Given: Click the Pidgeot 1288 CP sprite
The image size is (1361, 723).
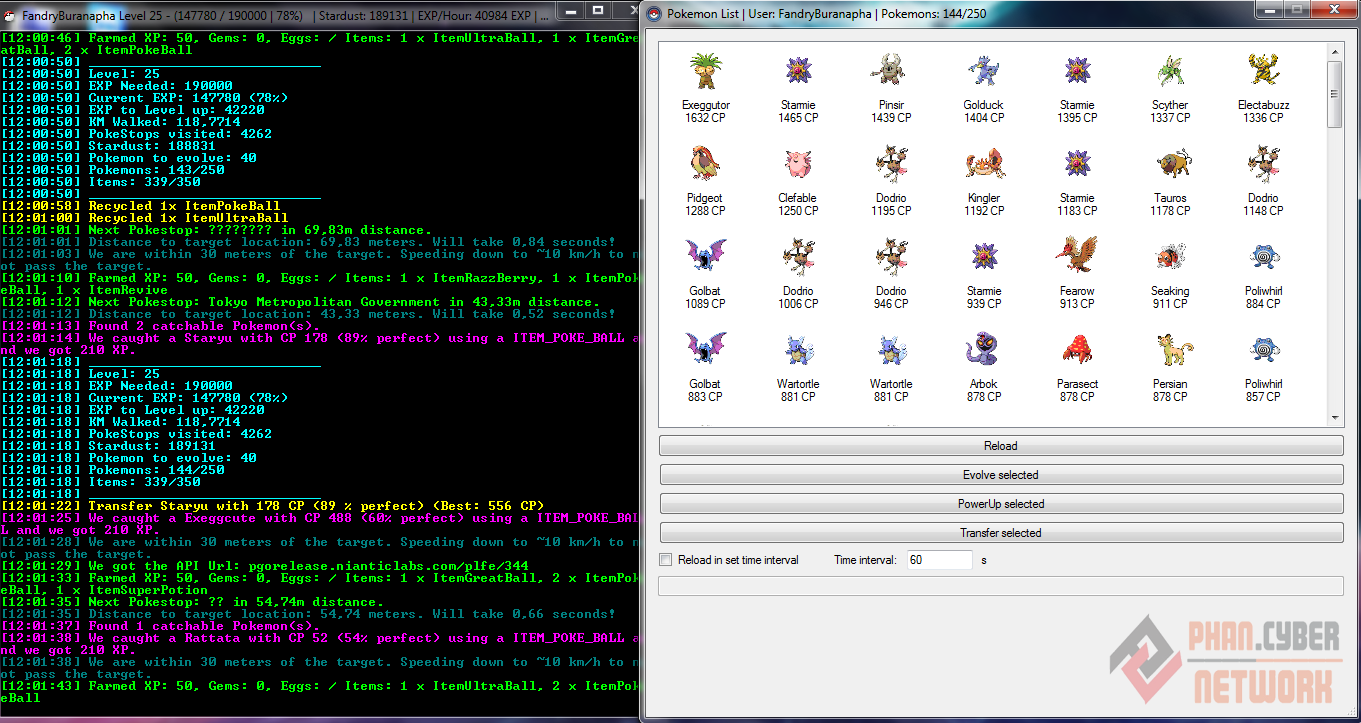Looking at the screenshot, I should click(706, 165).
